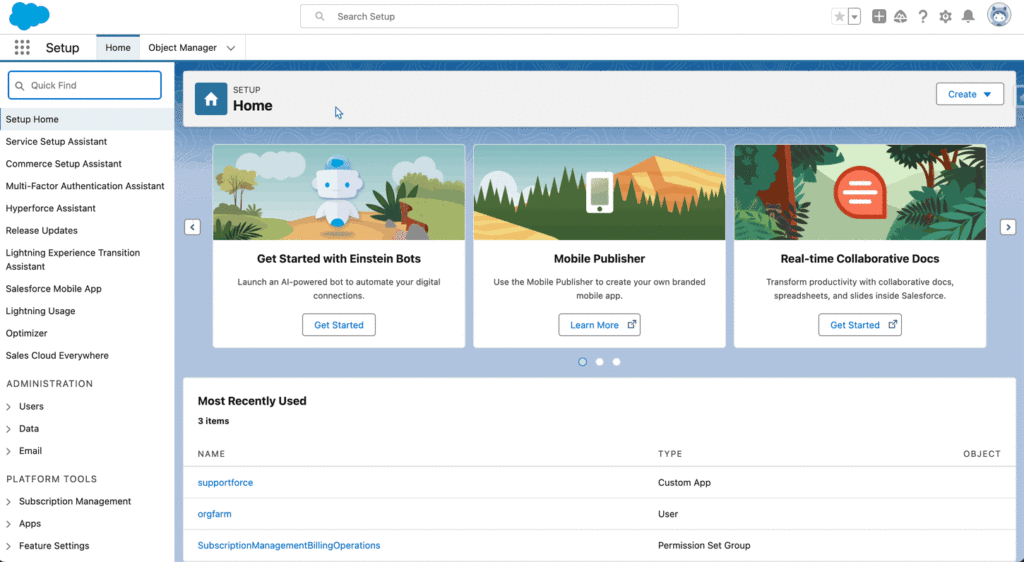Click the external link icon on Learn More

(632, 324)
